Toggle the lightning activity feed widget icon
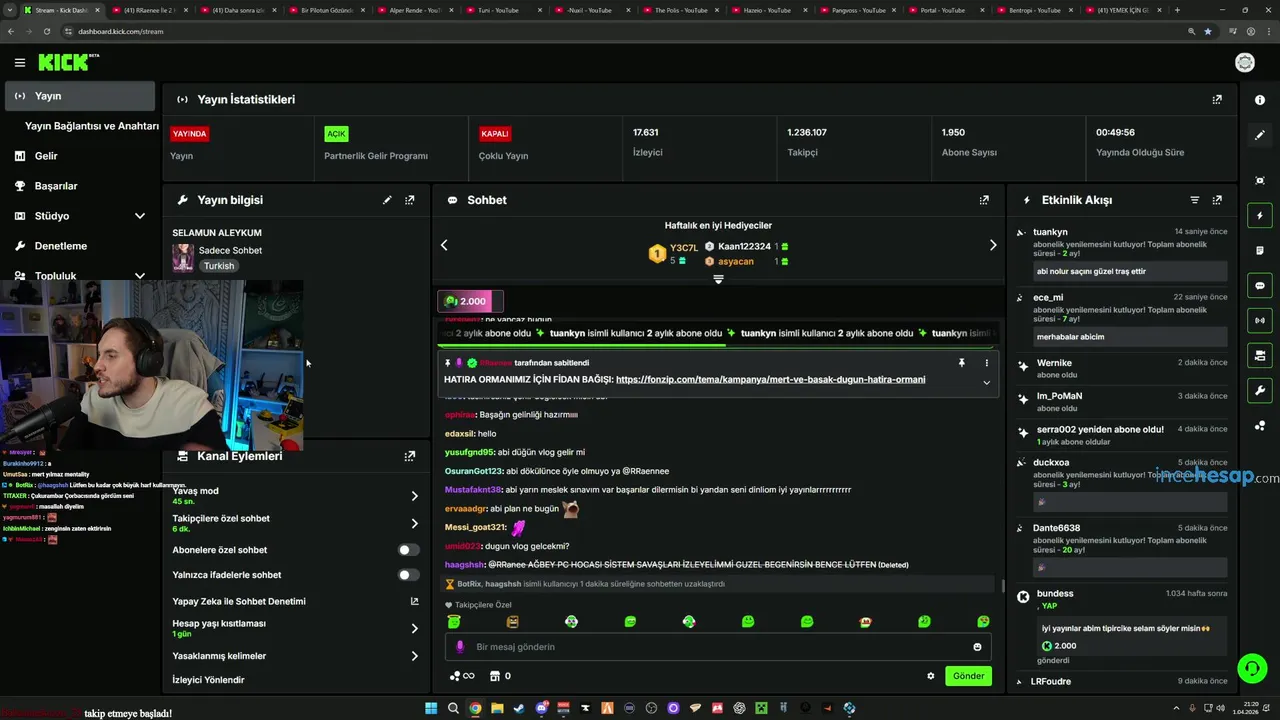Screen dimensions: 1280x720 click(1260, 215)
